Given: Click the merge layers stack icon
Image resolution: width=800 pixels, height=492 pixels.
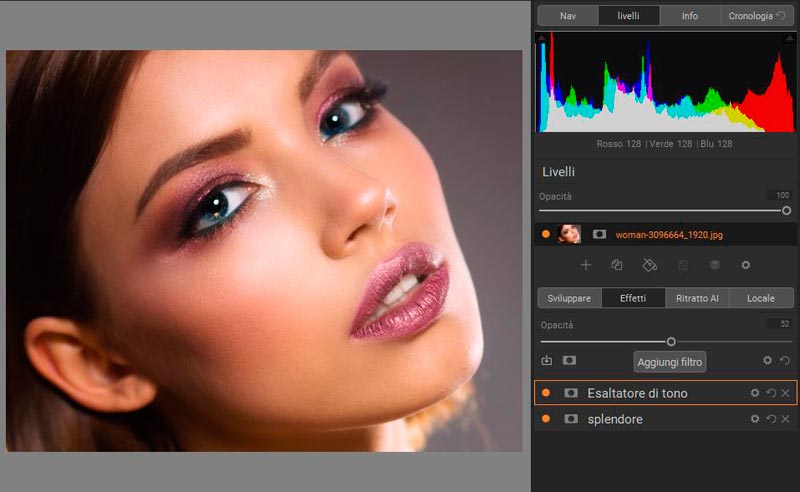Looking at the screenshot, I should coord(714,265).
